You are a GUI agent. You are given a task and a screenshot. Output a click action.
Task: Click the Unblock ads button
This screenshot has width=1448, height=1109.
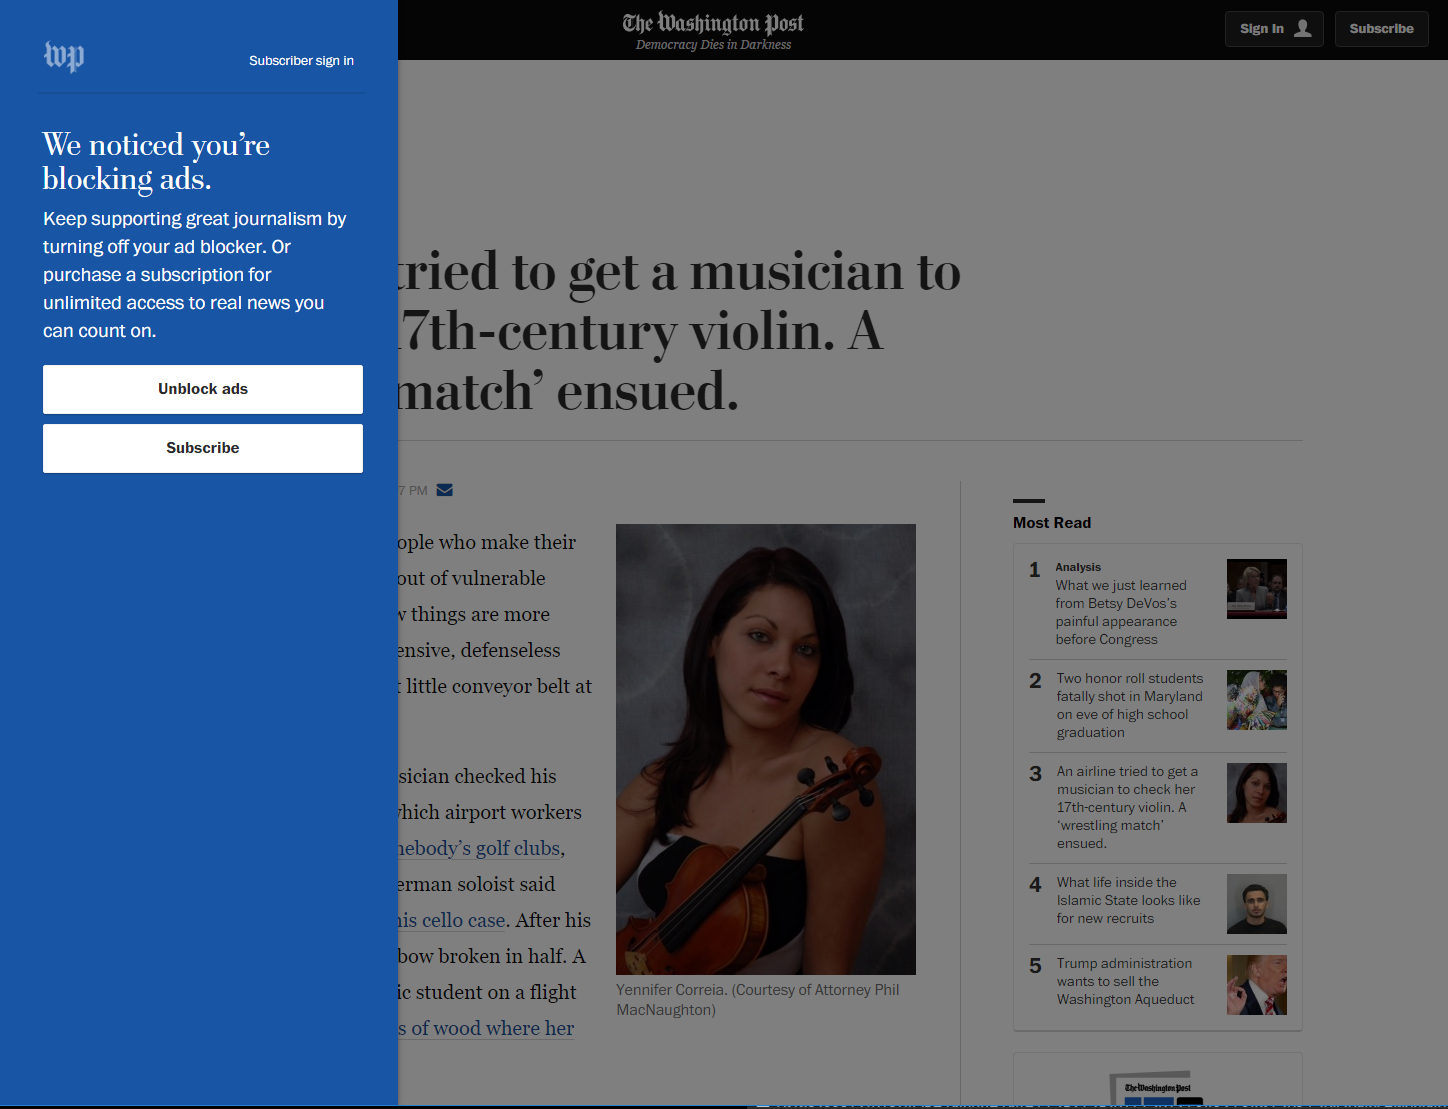202,389
